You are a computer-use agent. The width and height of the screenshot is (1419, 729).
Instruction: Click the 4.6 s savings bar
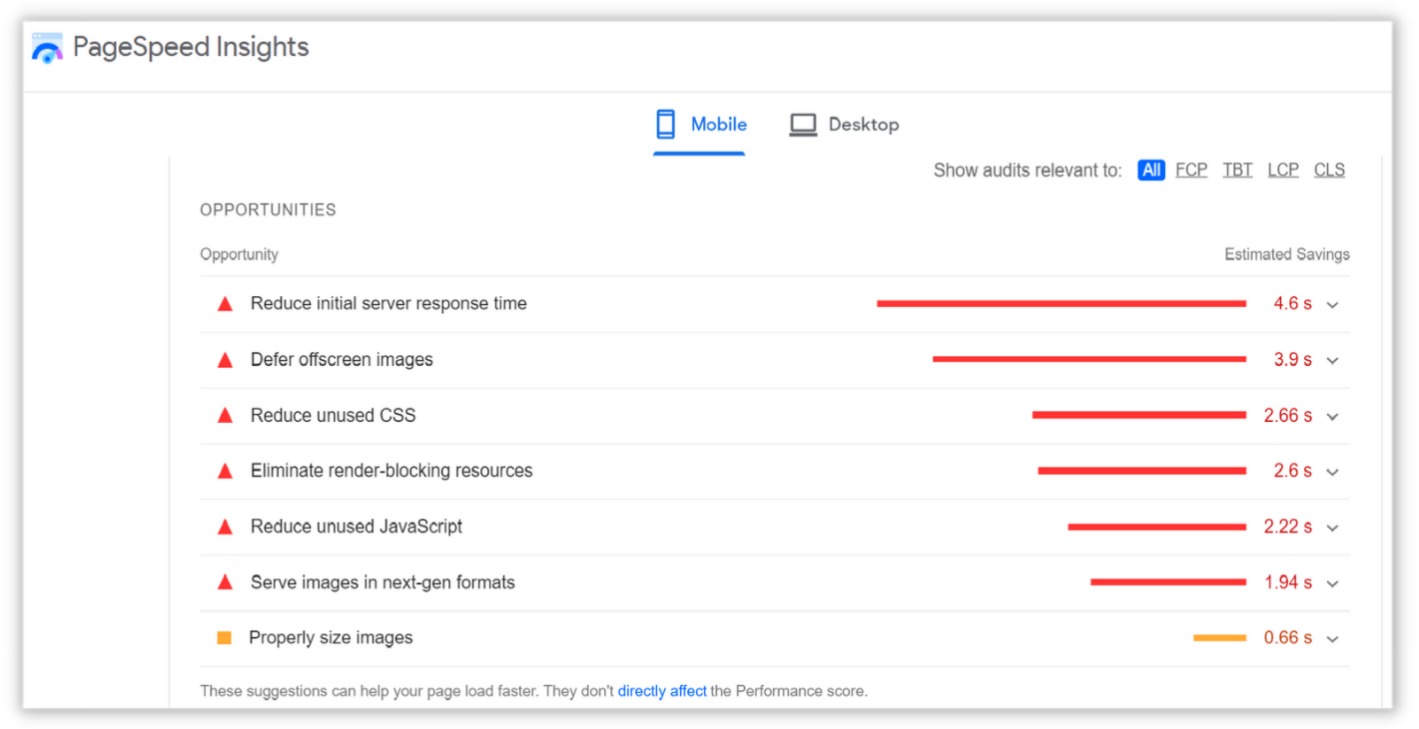tap(1062, 303)
